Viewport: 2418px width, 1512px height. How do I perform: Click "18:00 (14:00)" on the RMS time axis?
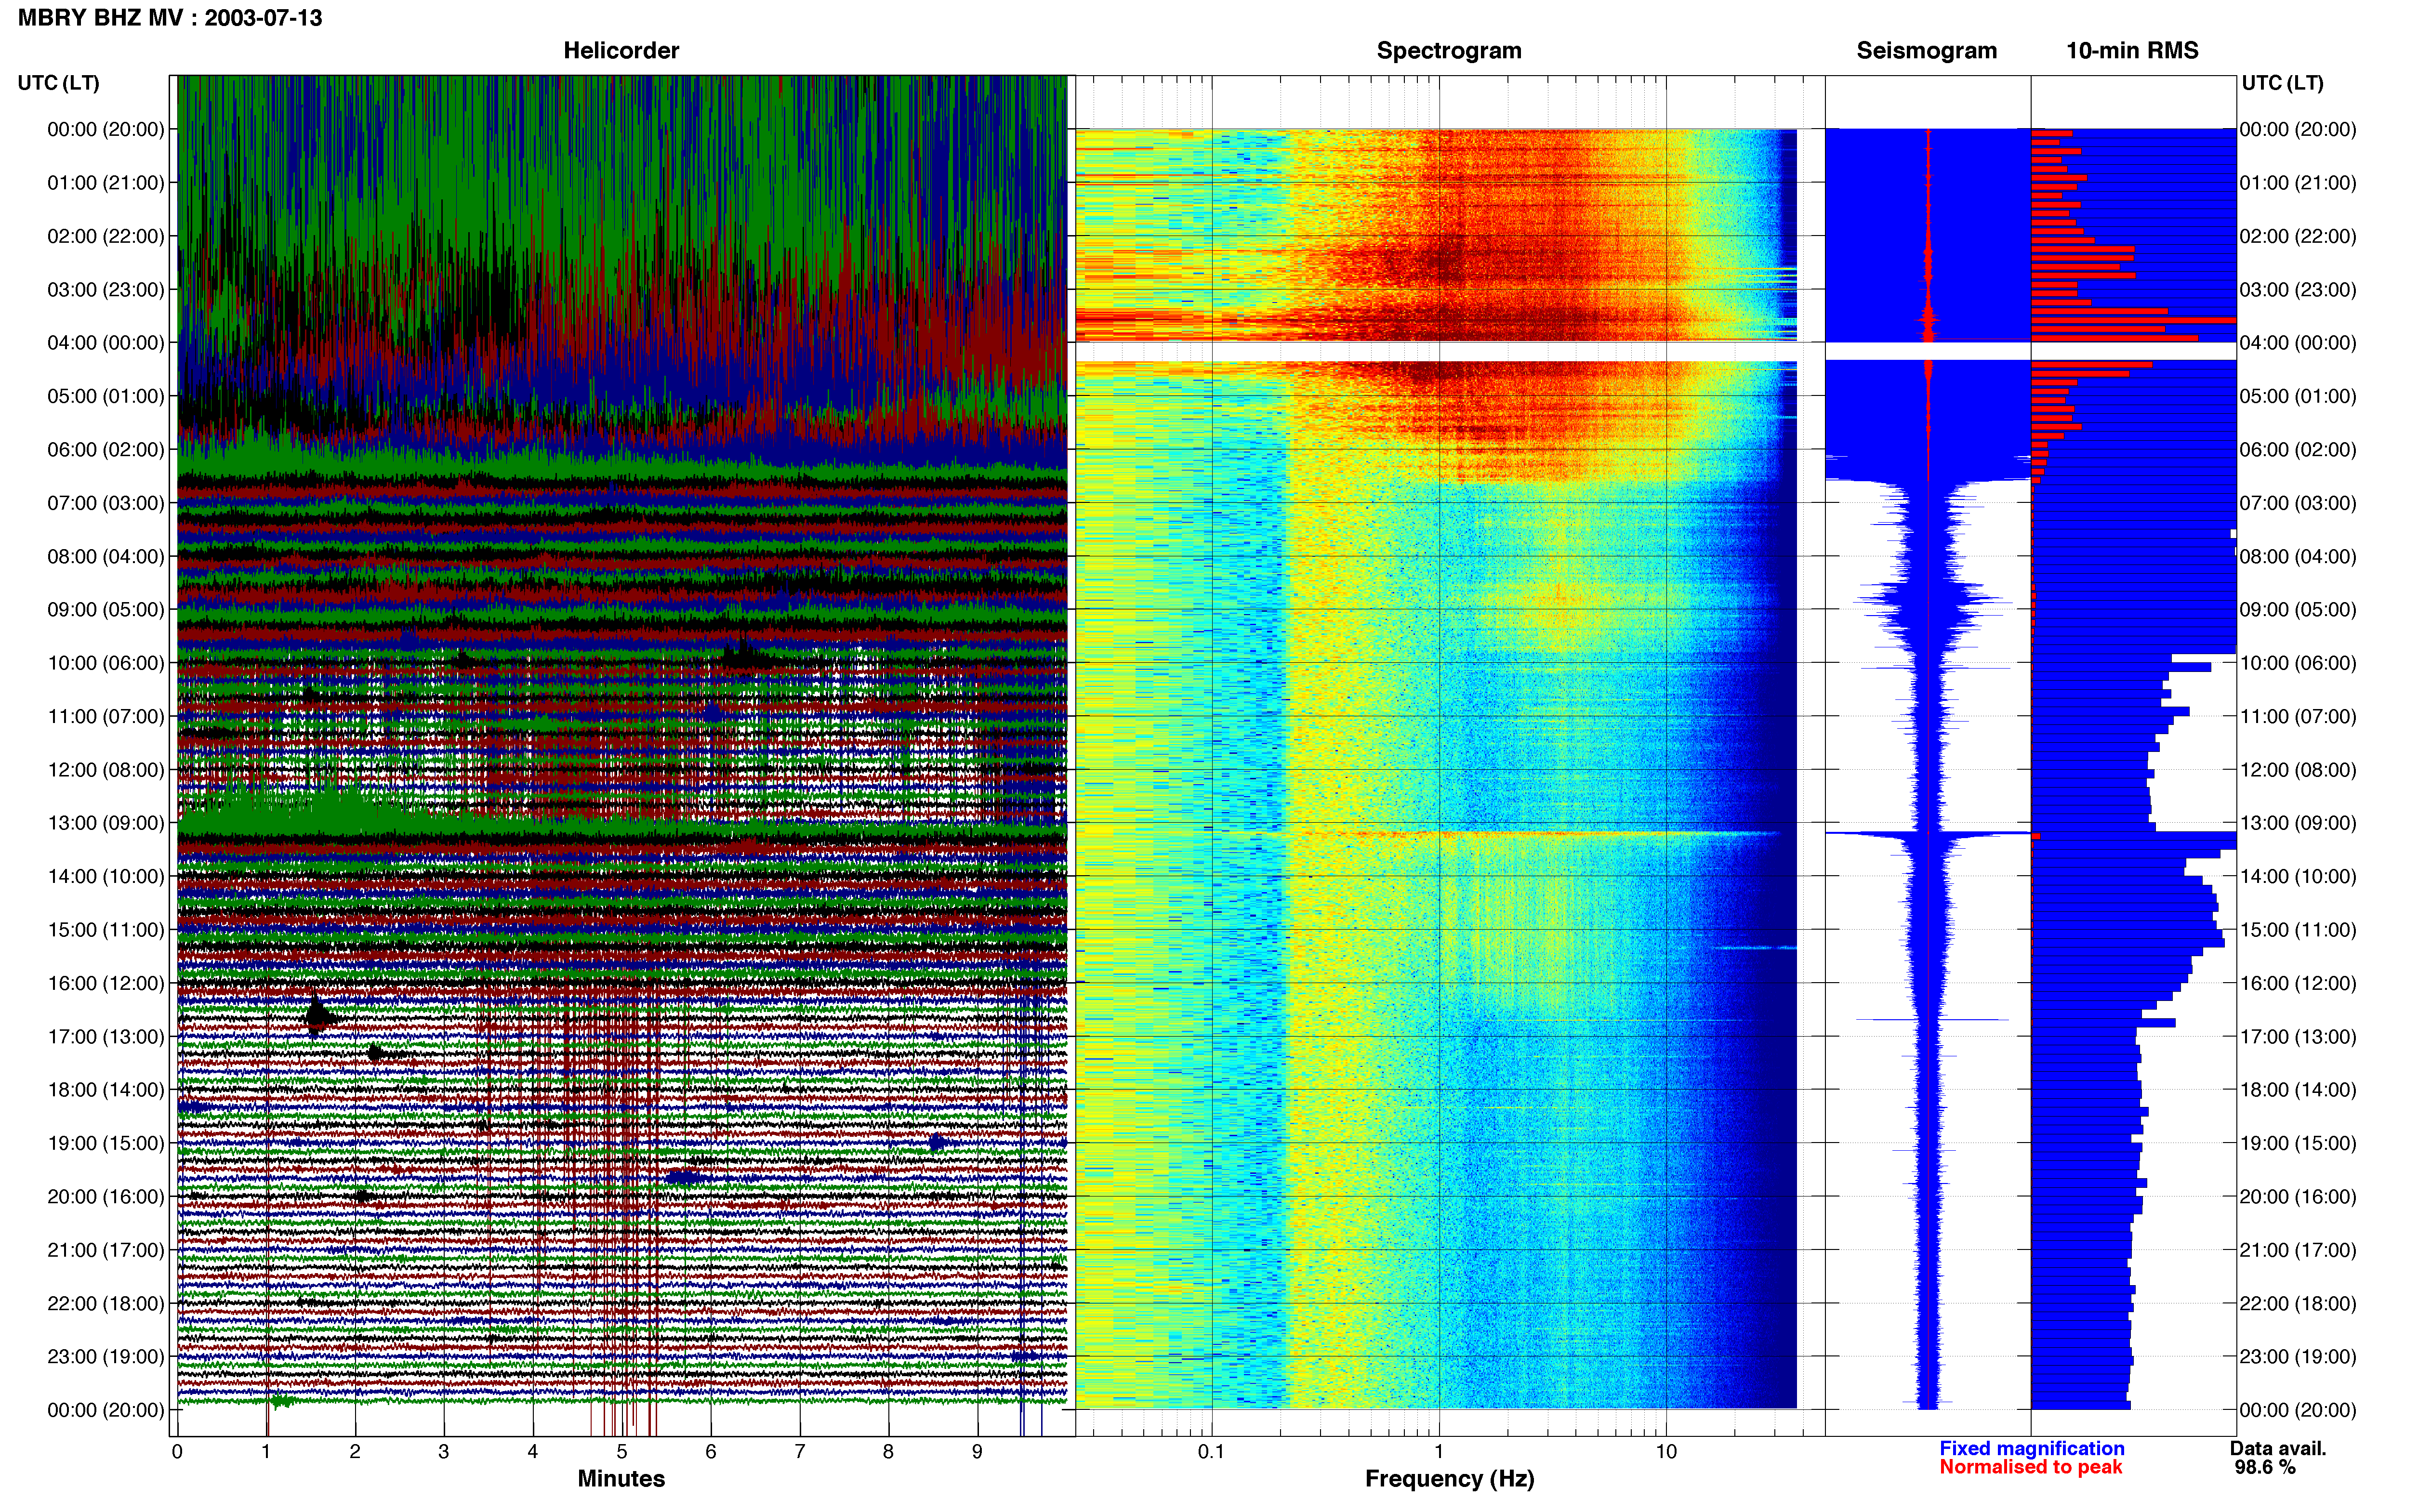(x=2298, y=1090)
